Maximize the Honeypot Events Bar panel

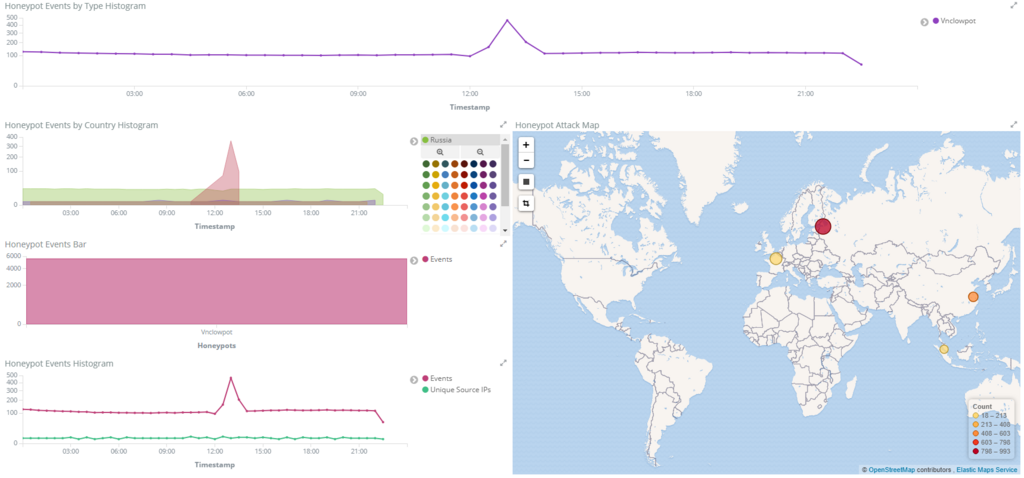(x=504, y=244)
